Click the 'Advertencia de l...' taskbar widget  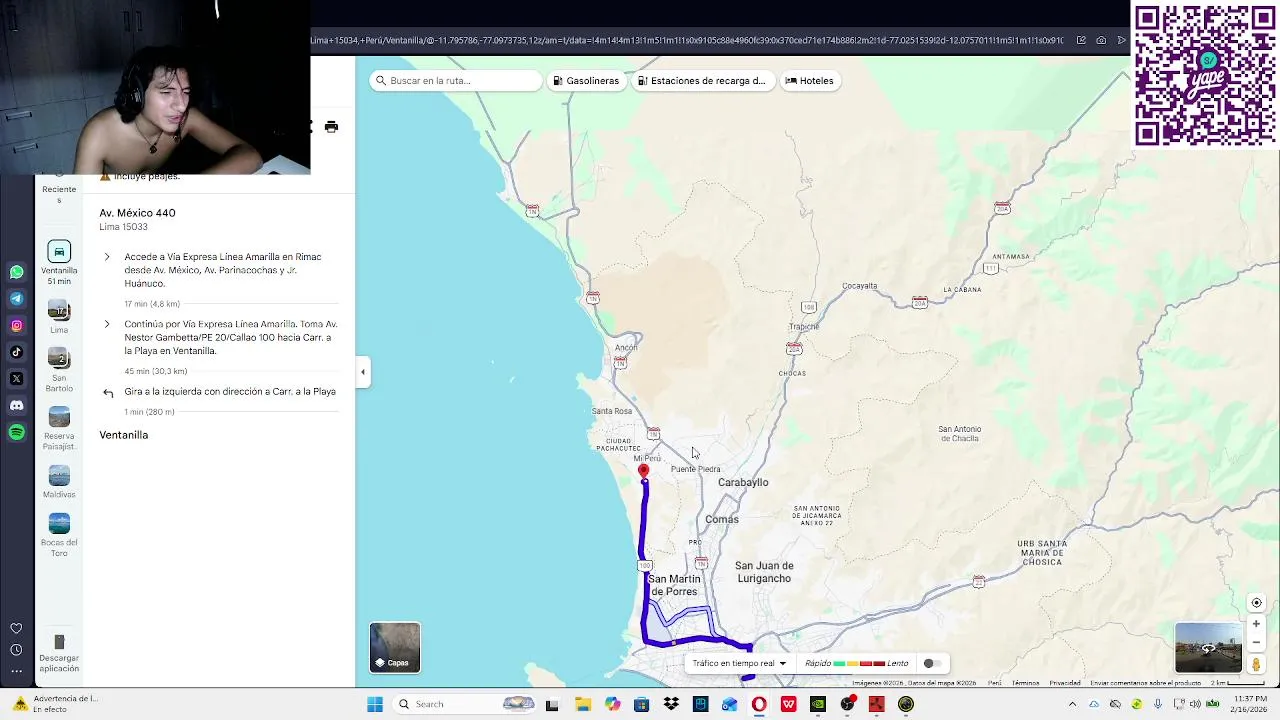pyautogui.click(x=56, y=704)
